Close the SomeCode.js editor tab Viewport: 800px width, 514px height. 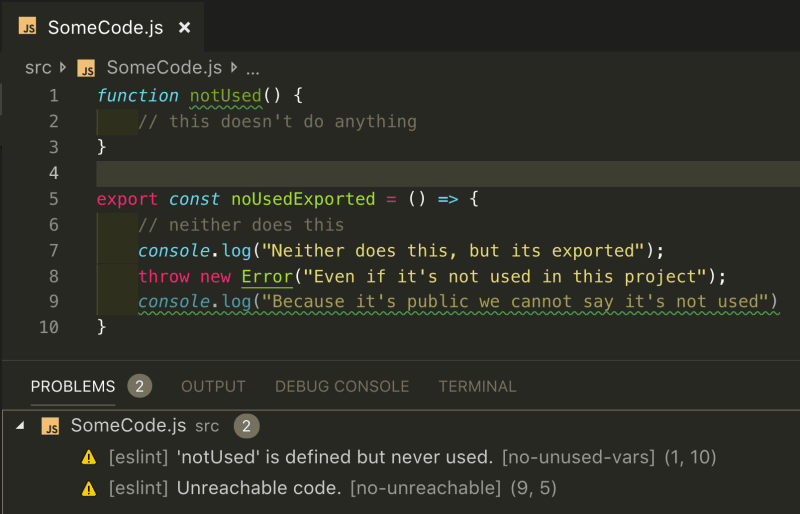185,28
